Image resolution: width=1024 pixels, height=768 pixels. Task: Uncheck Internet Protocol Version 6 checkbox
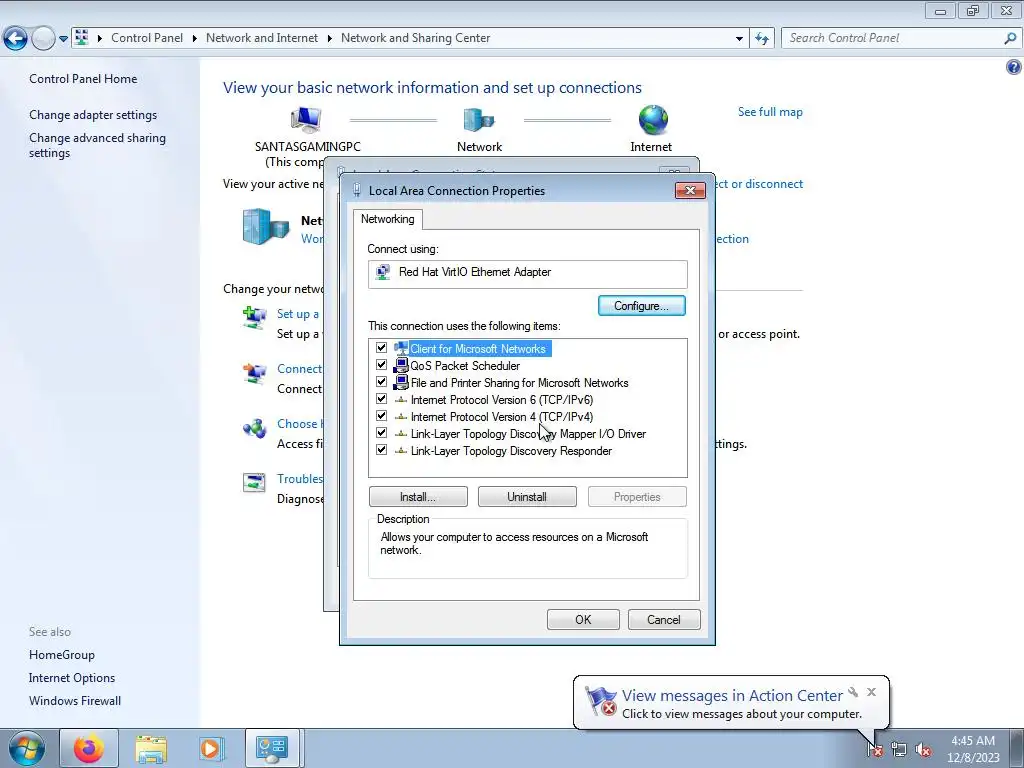tap(381, 399)
